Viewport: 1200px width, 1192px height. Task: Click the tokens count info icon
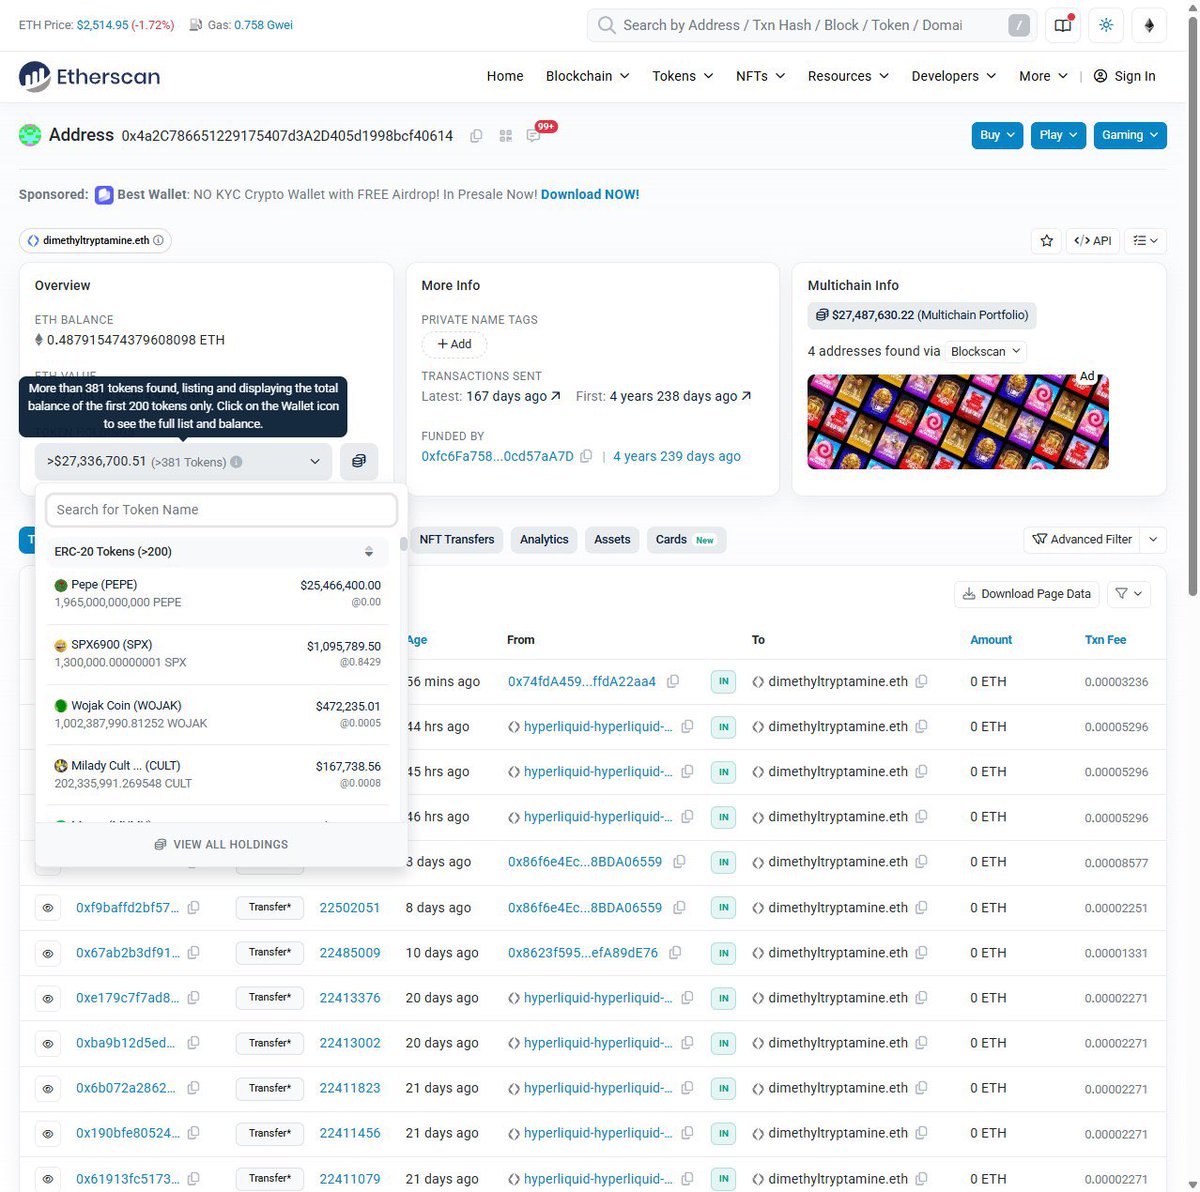(x=236, y=462)
